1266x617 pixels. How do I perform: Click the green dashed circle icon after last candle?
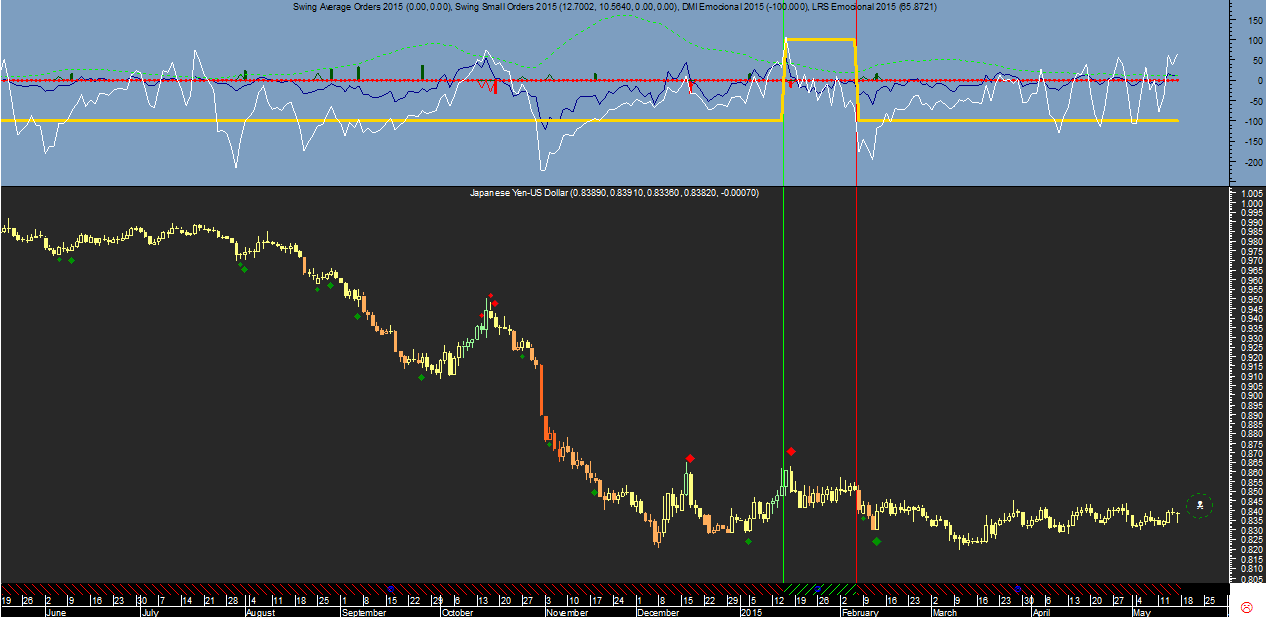(1200, 506)
